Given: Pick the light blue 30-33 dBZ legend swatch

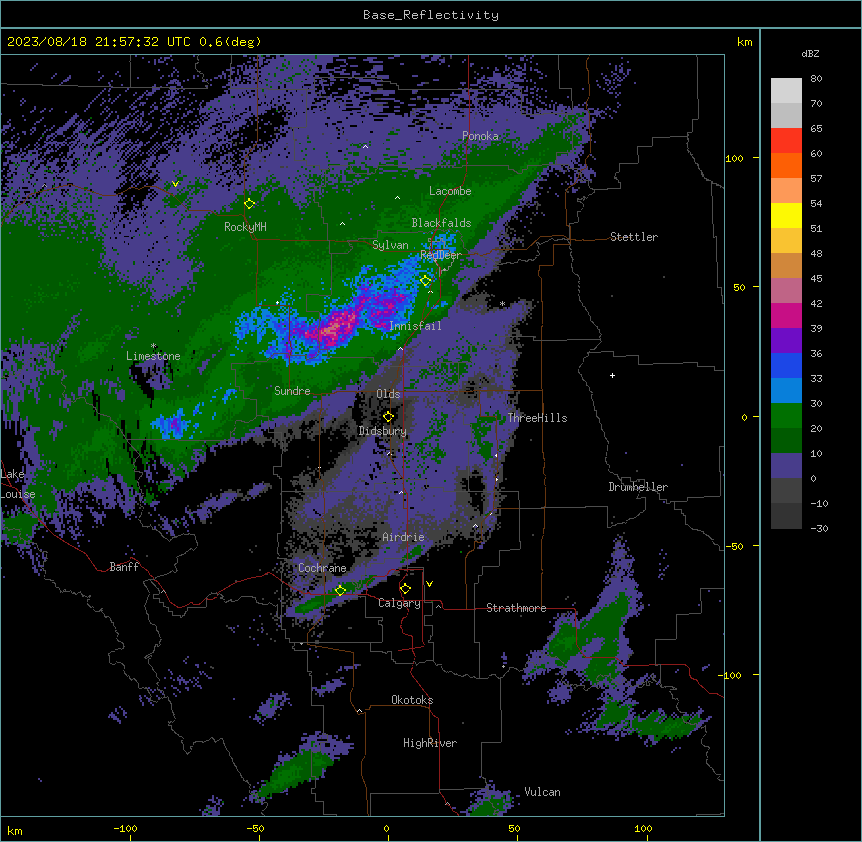Looking at the screenshot, I should coord(786,391).
